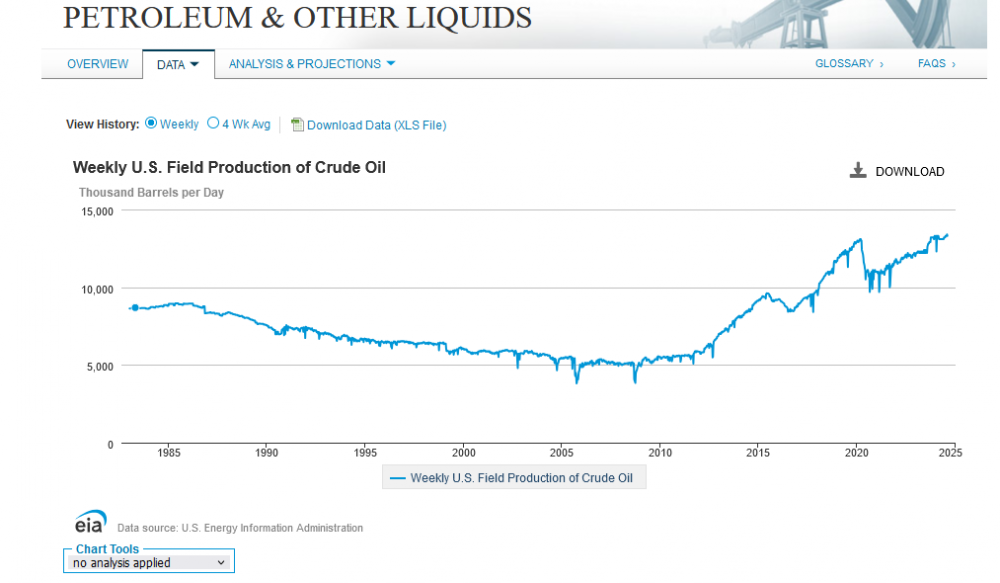
Task: Click the Download Data (XLS File) link
Action: [376, 125]
